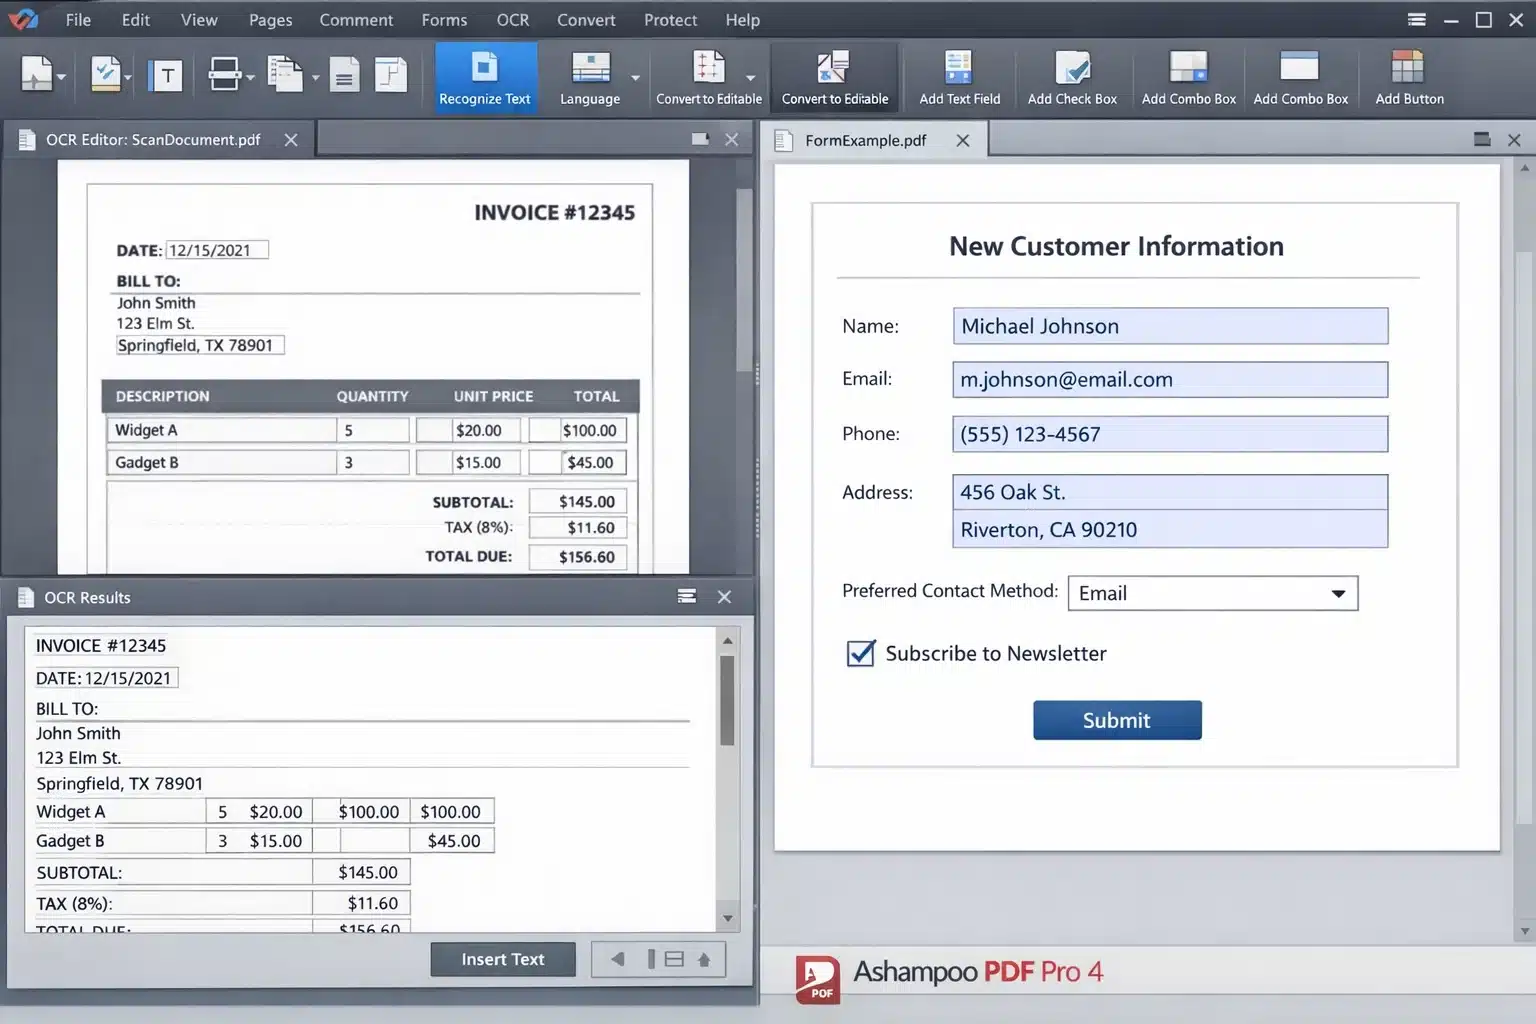Click the Email input field on the form
The width and height of the screenshot is (1536, 1024).
pyautogui.click(x=1169, y=379)
